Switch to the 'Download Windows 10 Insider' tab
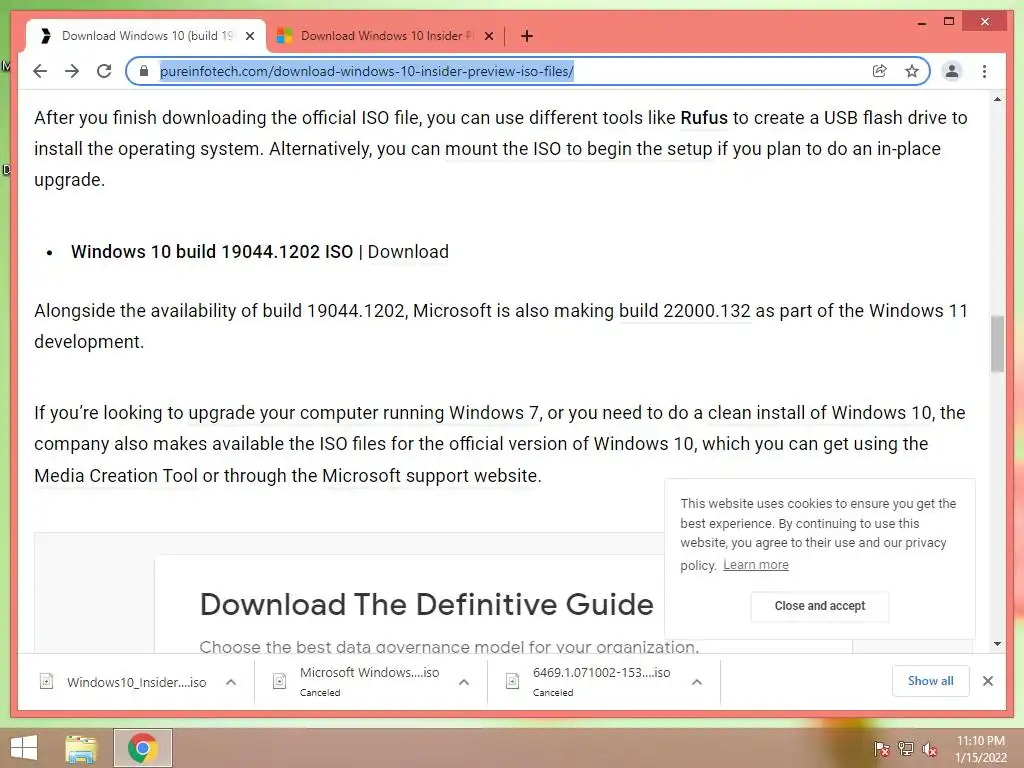 (386, 36)
